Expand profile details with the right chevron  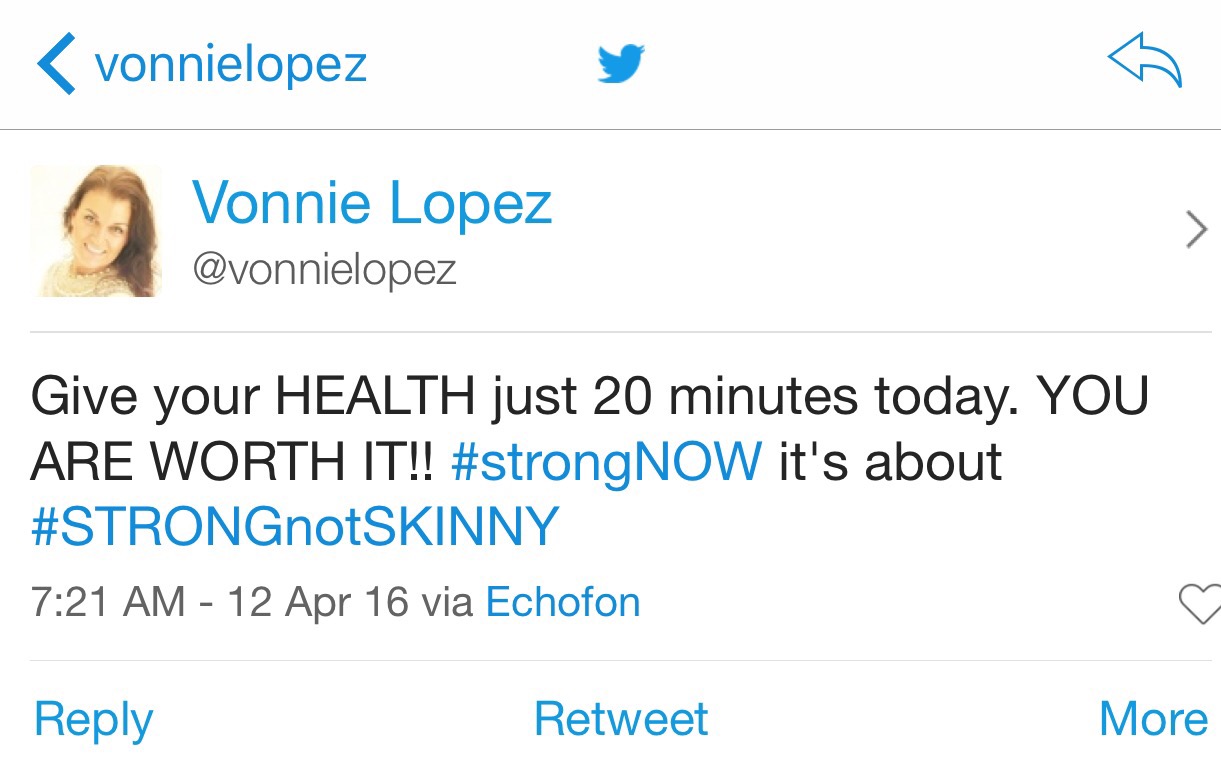pos(1195,231)
